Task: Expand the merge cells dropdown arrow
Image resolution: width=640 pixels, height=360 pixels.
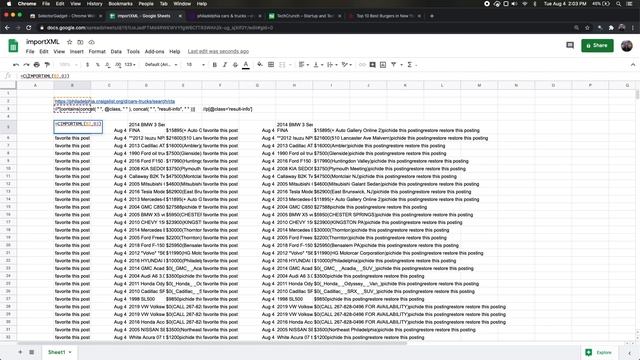Action: (290, 64)
